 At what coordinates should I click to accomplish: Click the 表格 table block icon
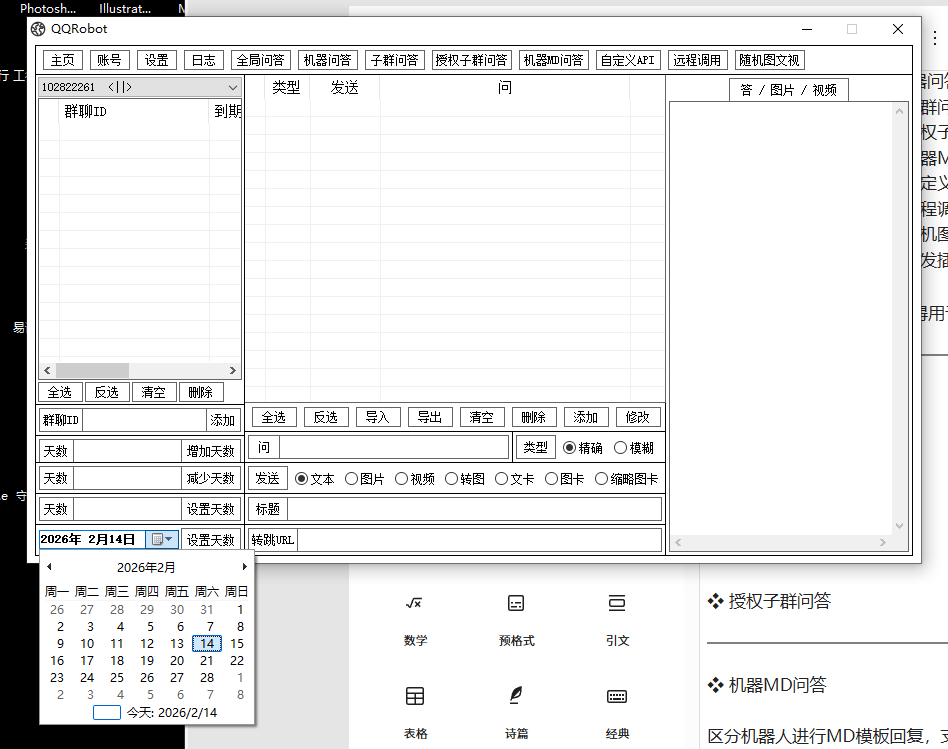tap(414, 696)
